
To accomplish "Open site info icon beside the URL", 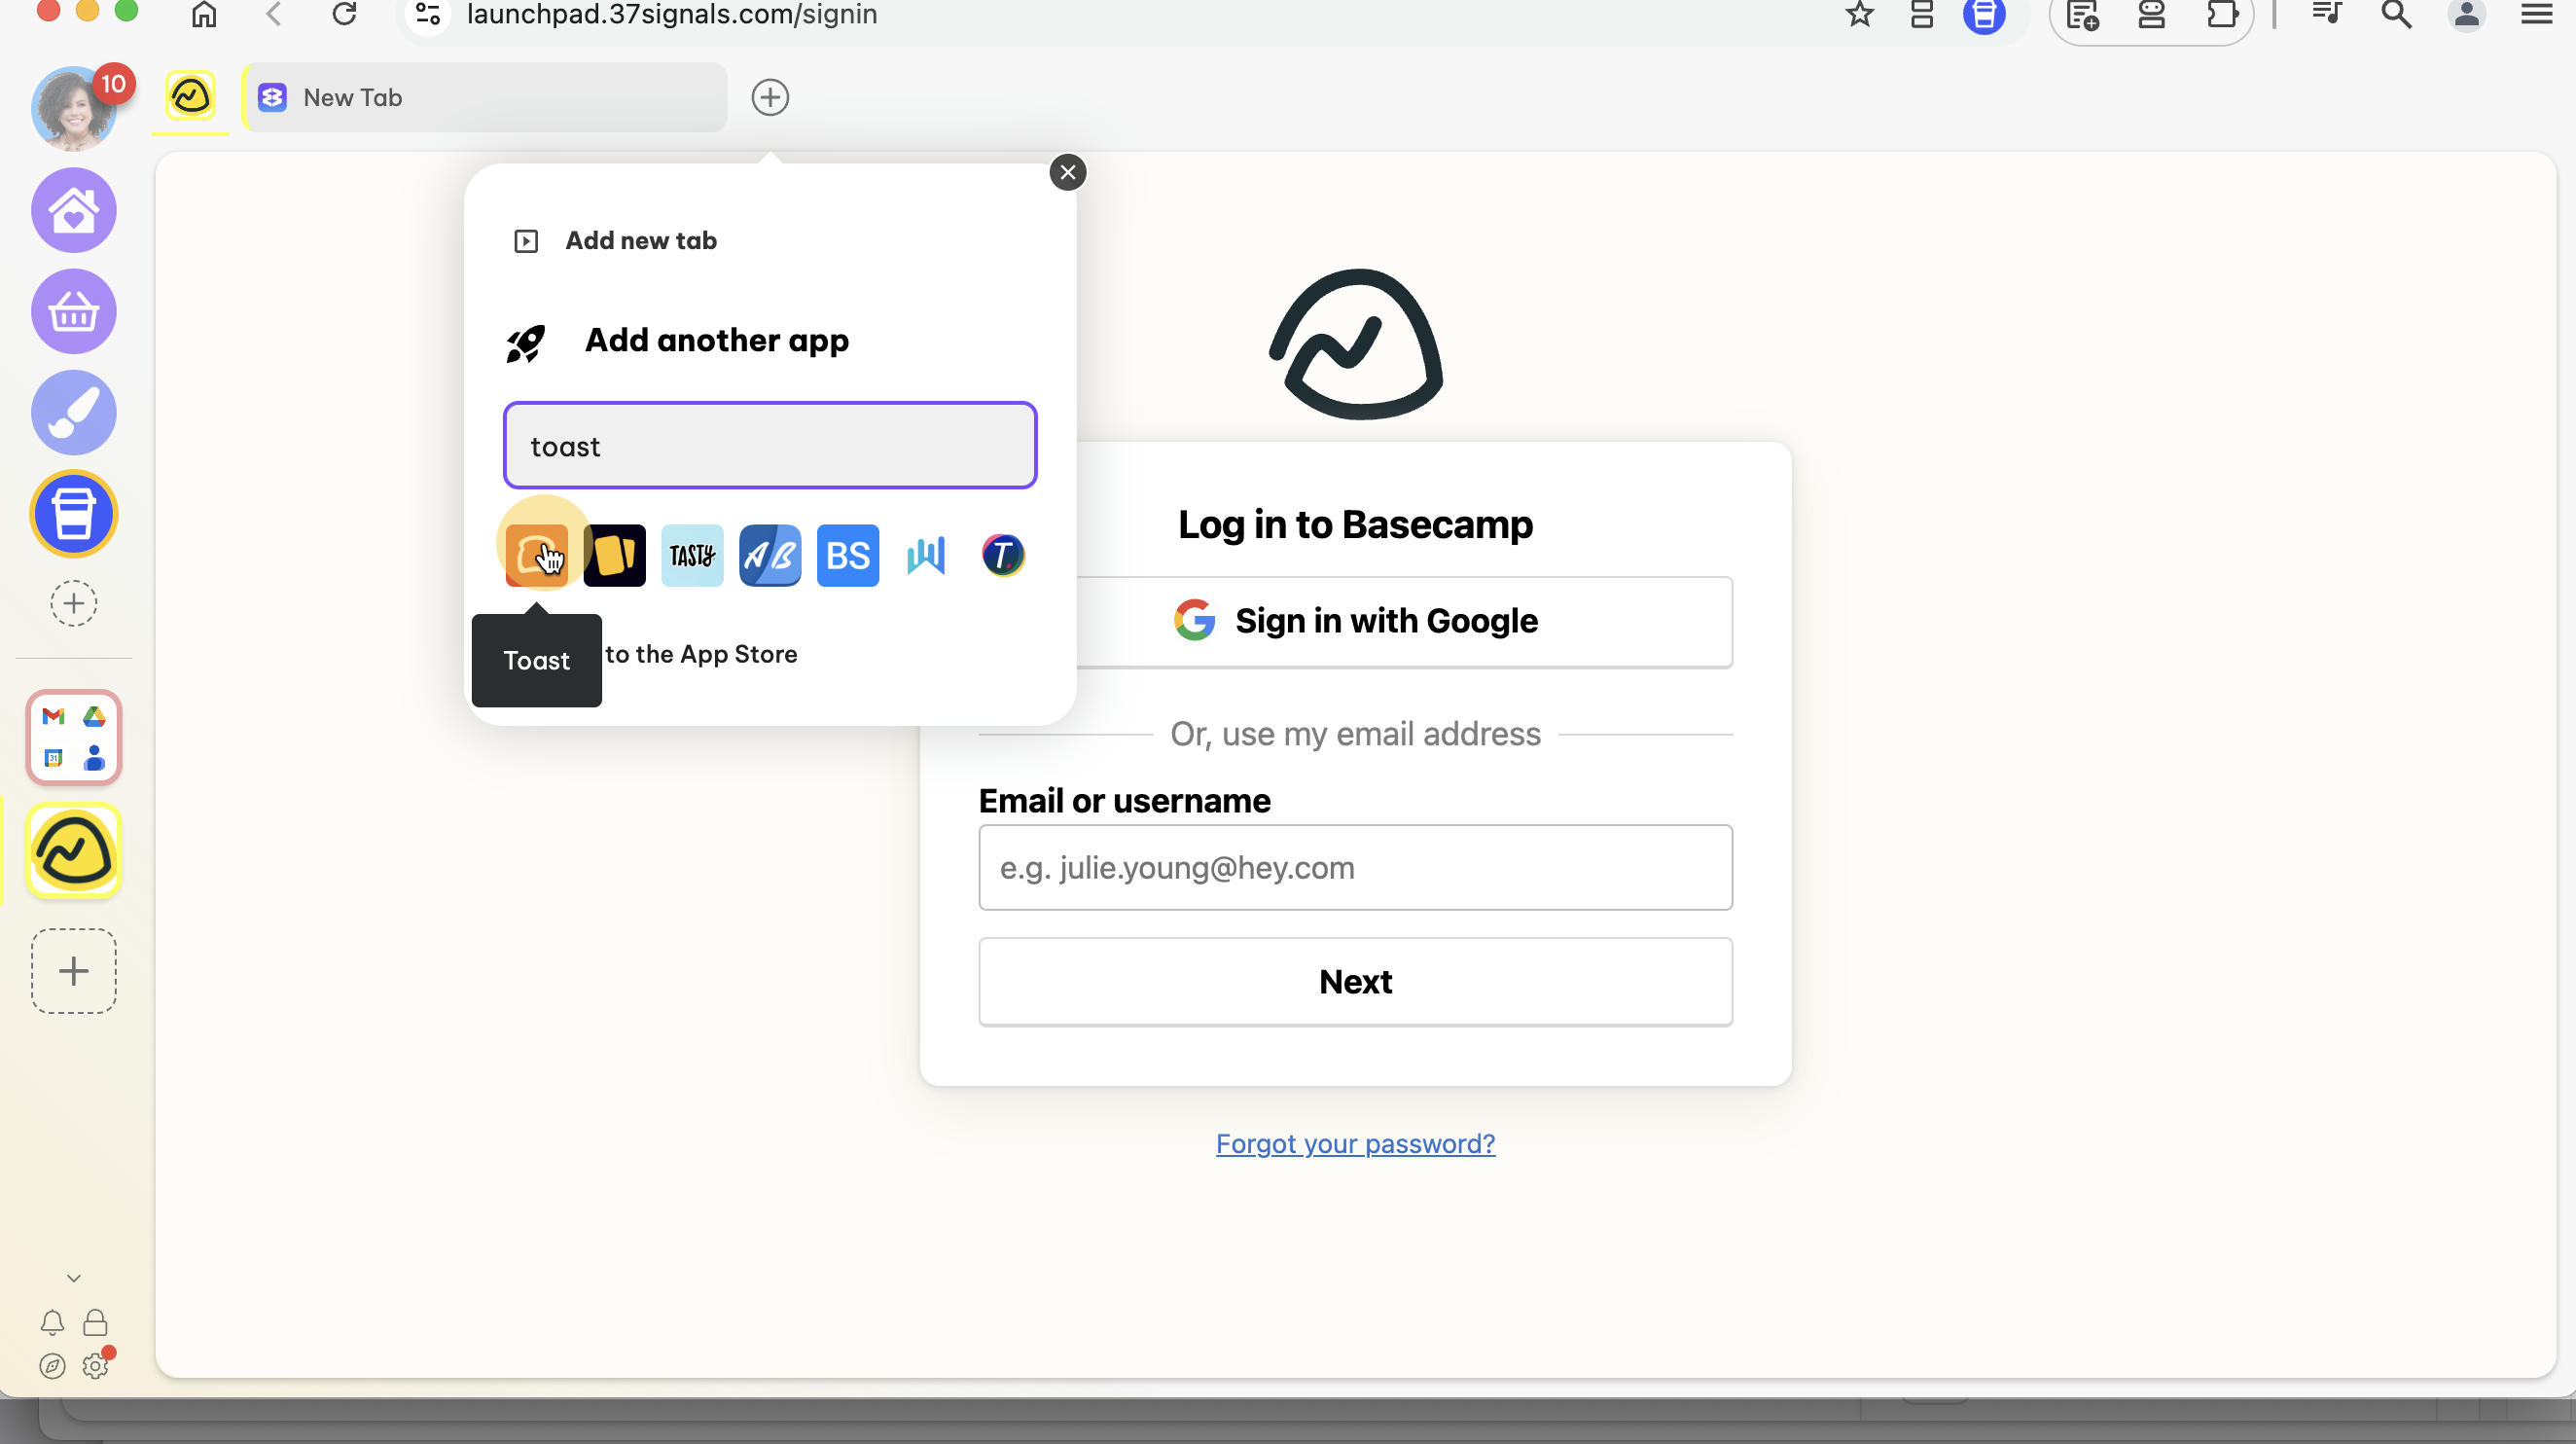I will [x=428, y=14].
